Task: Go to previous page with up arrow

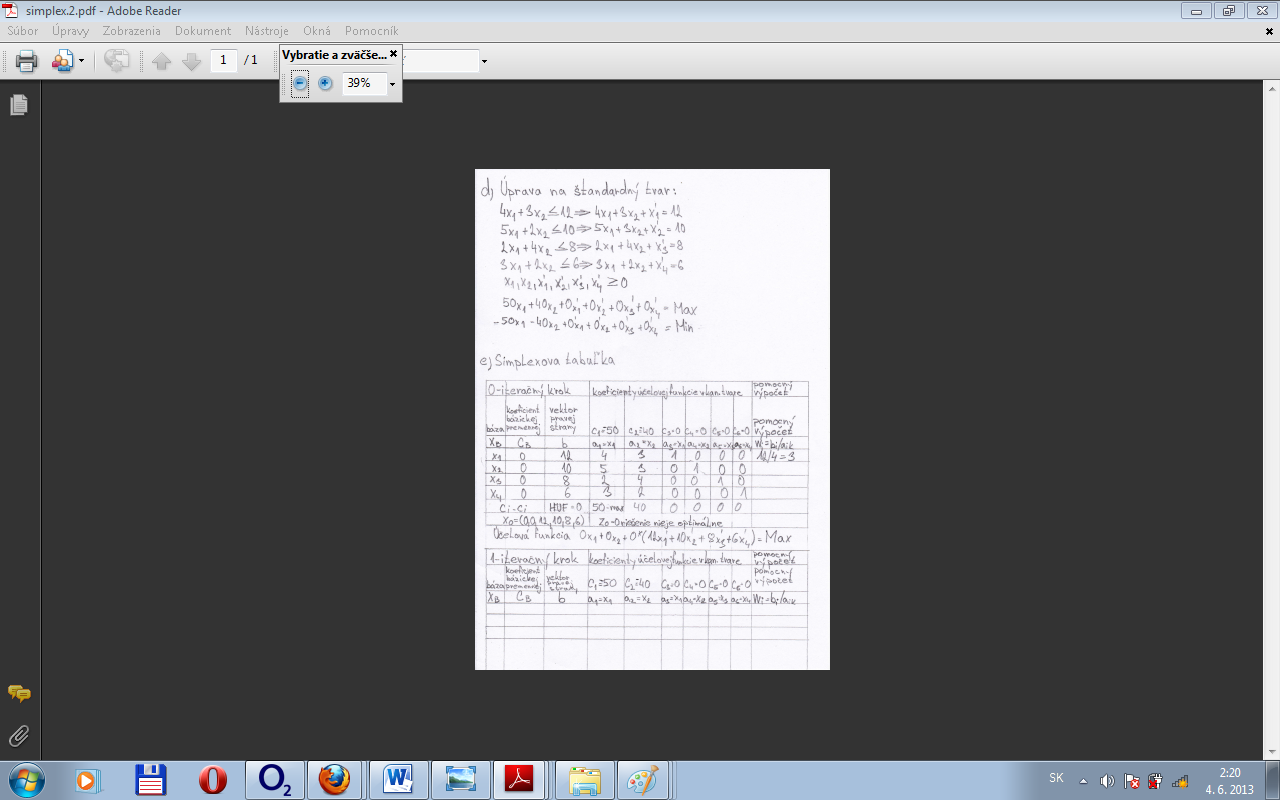Action: 162,61
